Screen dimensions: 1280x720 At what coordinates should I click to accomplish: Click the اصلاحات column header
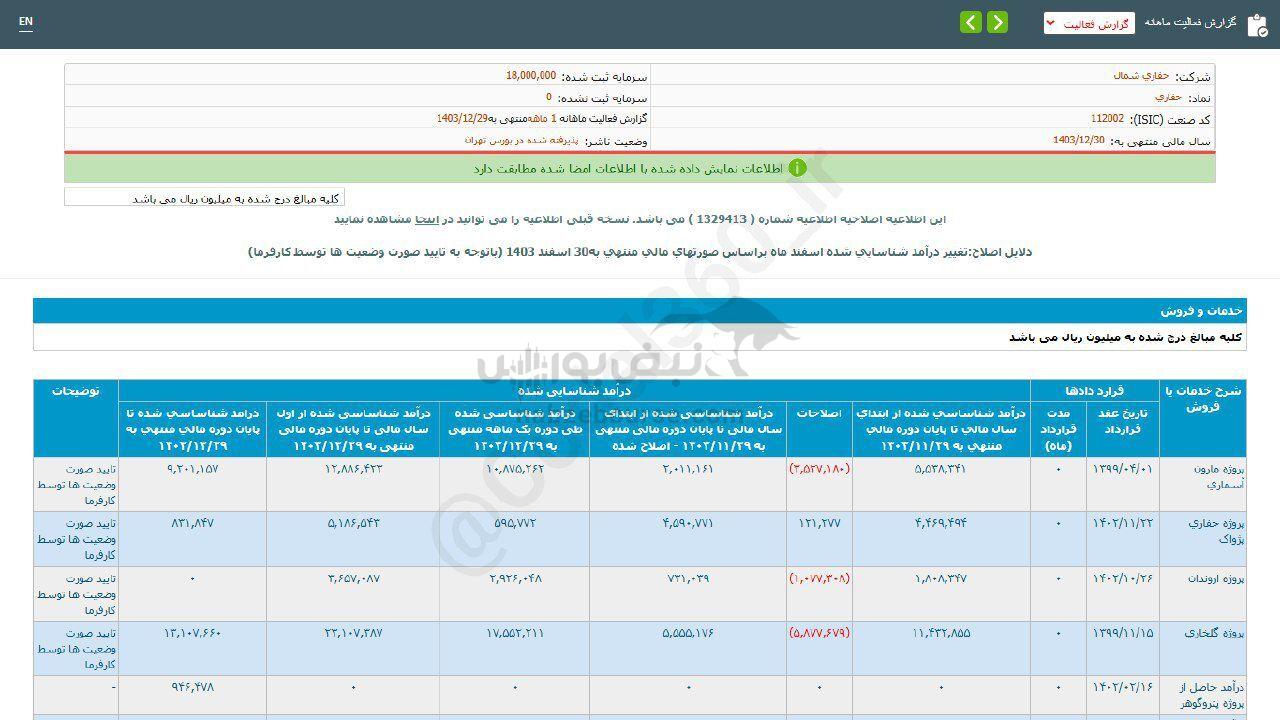820,413
